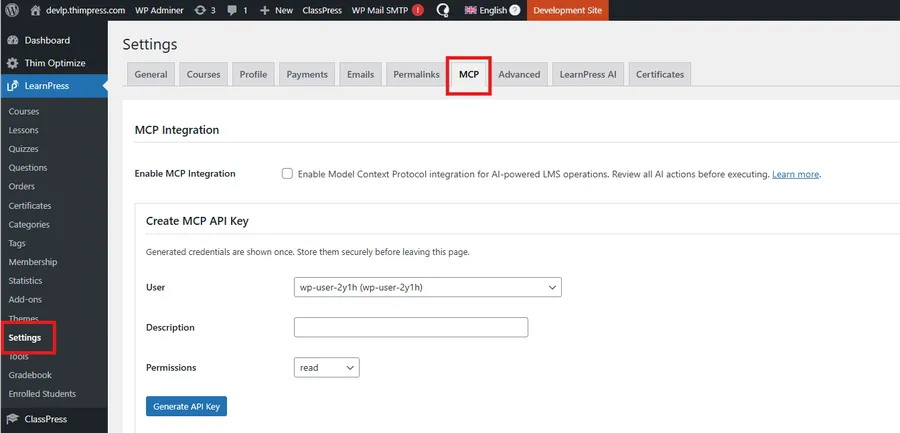The width and height of the screenshot is (900, 433).
Task: Open Add-ons in the sidebar
Action: 25,299
